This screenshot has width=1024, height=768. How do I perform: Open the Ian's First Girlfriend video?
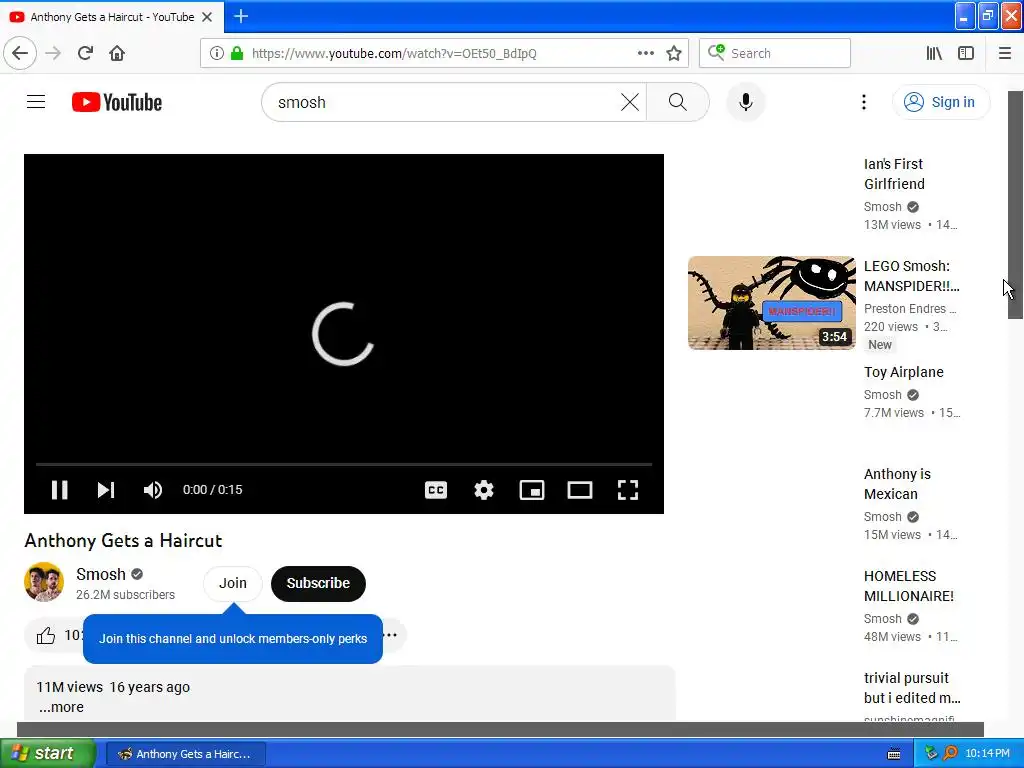[894, 174]
